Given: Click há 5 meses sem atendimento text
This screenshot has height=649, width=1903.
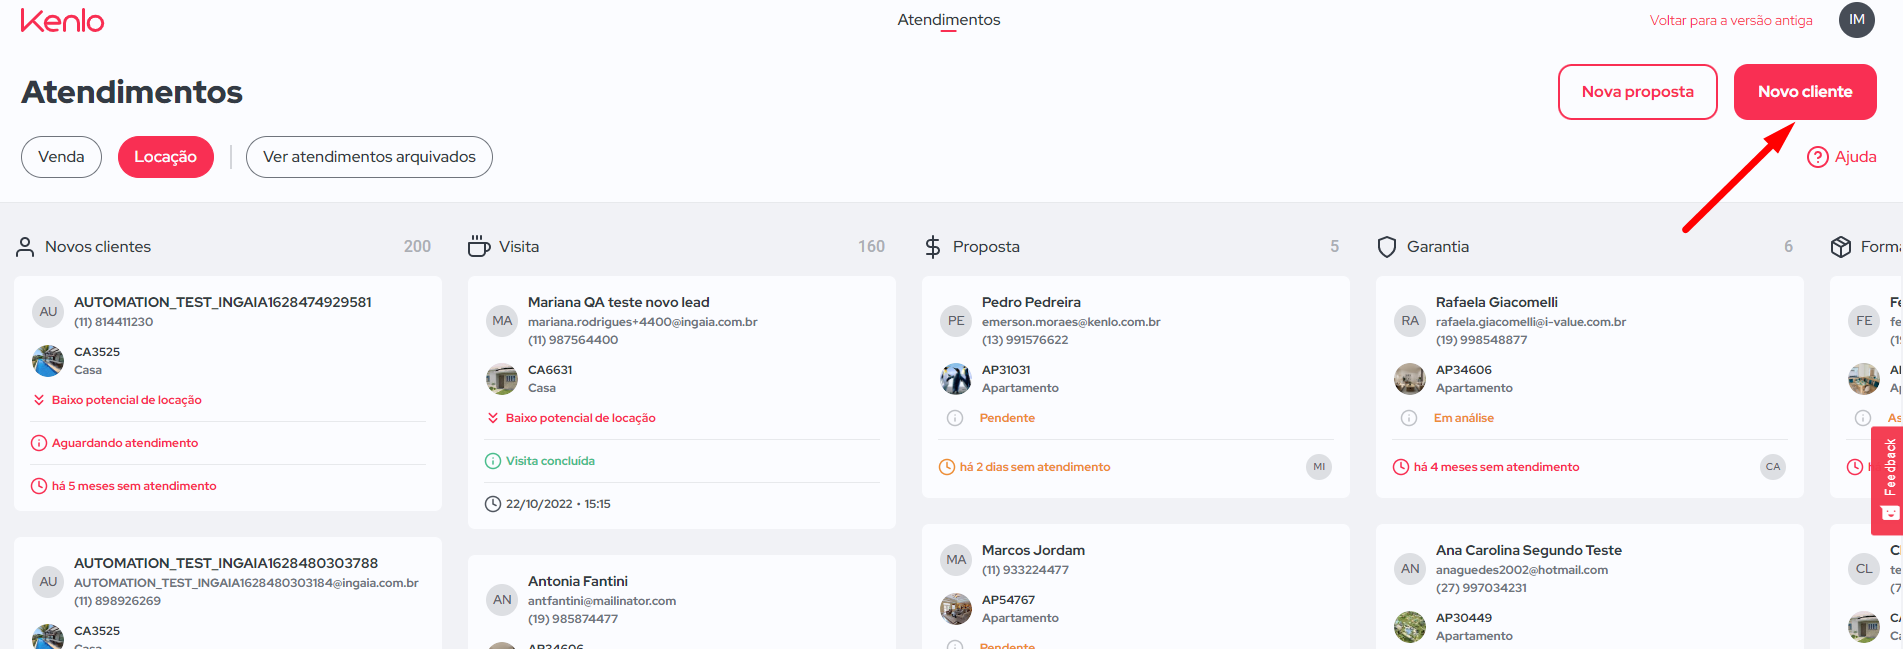Looking at the screenshot, I should [134, 486].
